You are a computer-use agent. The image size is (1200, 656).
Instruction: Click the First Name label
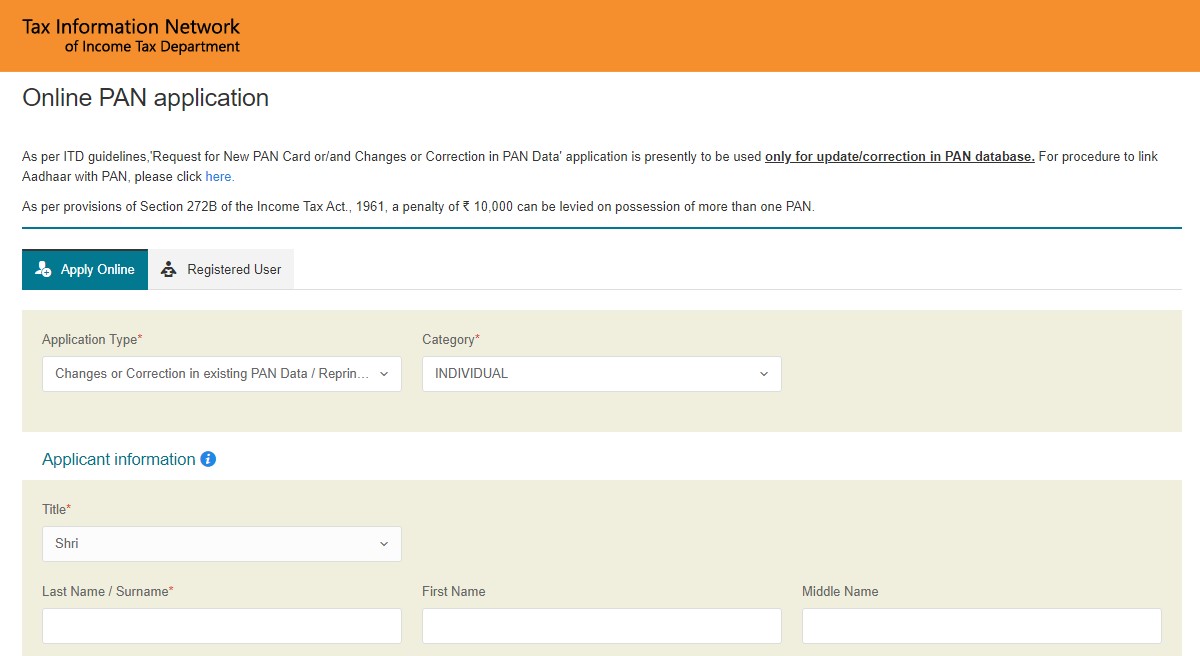click(x=454, y=592)
